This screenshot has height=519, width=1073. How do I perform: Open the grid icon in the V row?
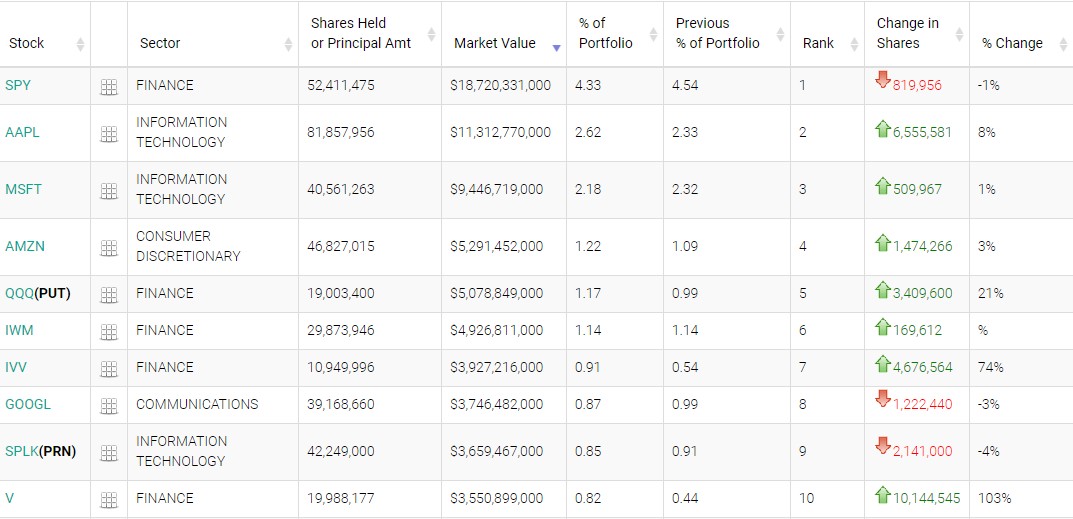(109, 500)
